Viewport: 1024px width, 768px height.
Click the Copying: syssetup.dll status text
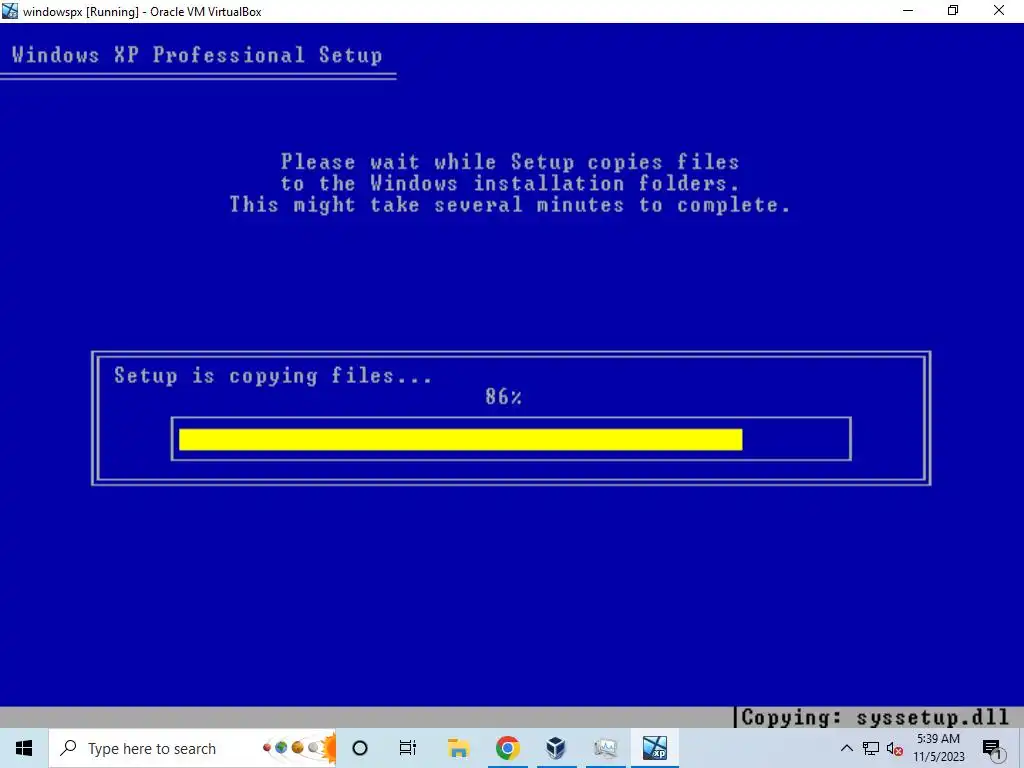coord(875,718)
